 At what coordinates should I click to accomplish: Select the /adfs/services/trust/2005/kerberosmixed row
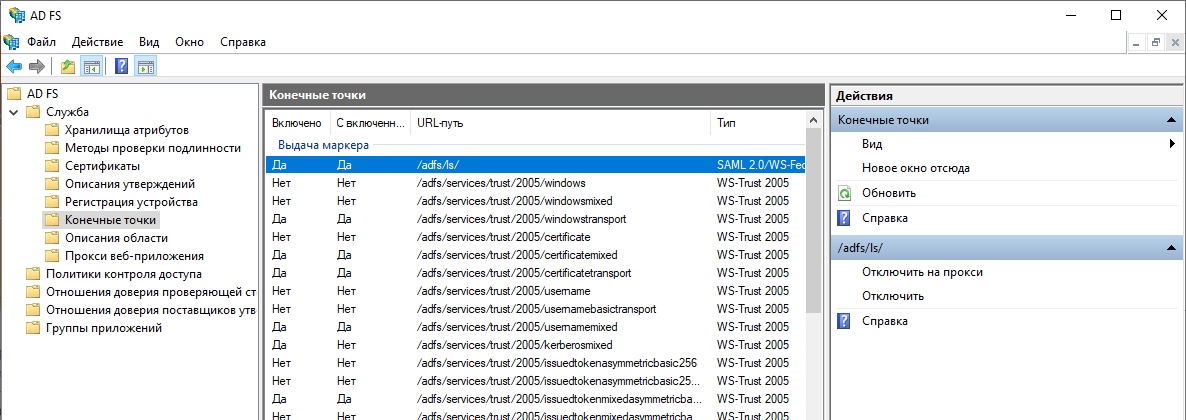(528, 345)
